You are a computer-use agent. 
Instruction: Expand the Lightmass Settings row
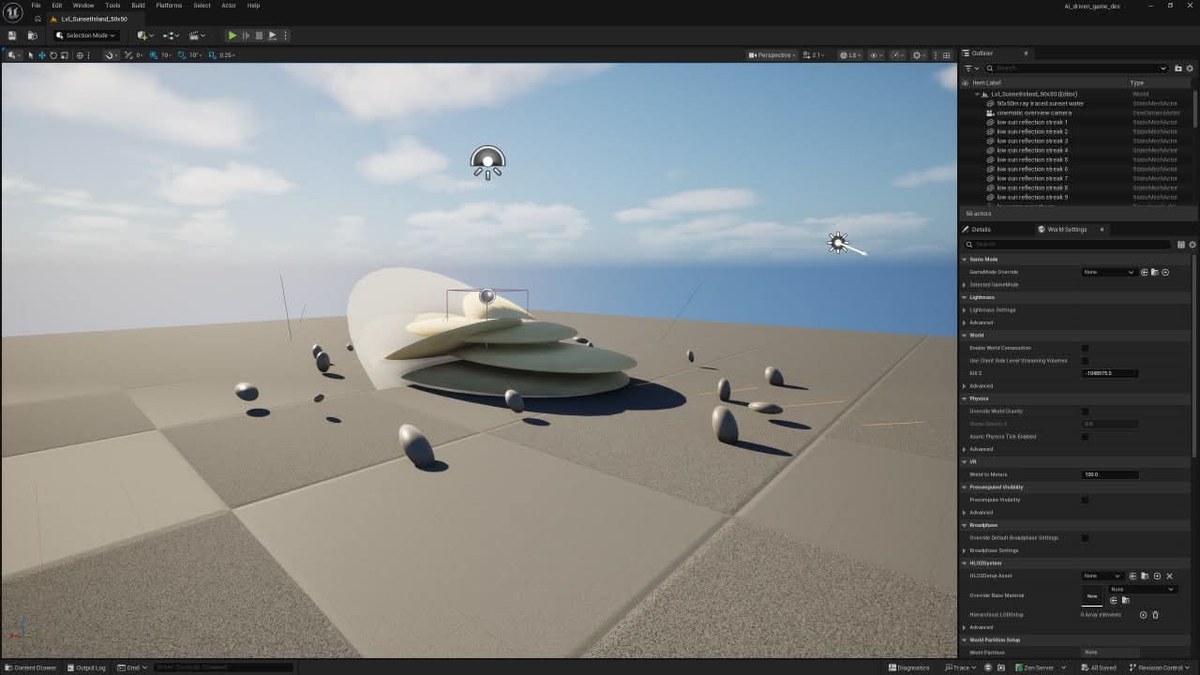point(965,310)
